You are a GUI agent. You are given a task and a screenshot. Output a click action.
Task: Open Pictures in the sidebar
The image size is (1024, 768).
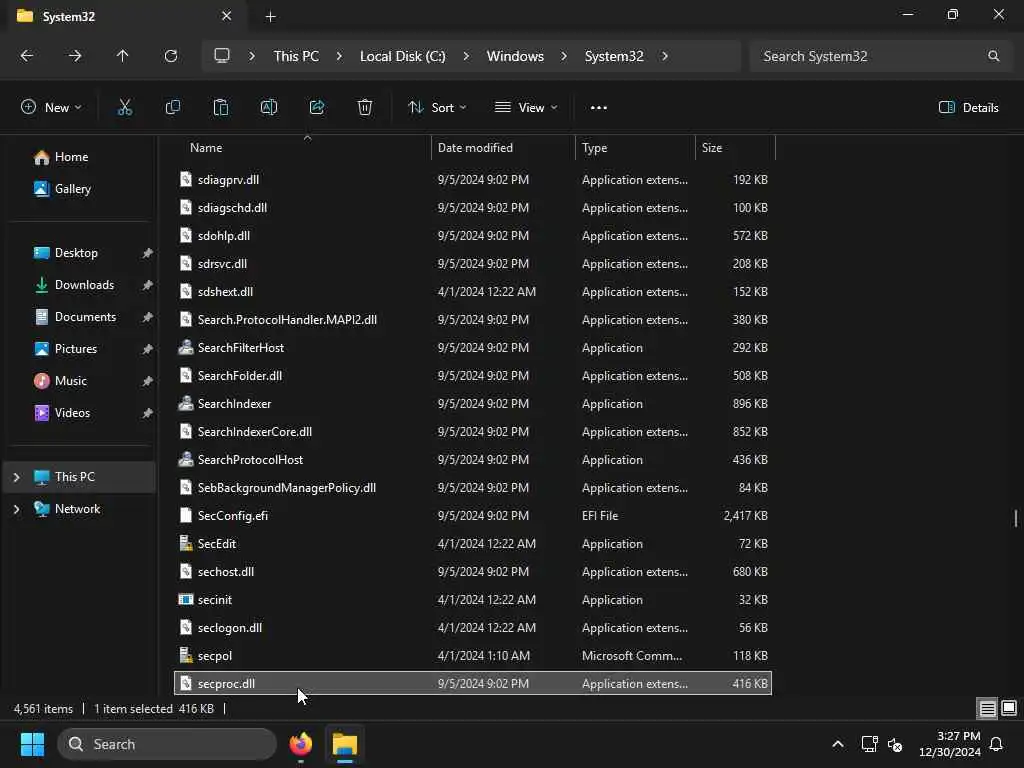click(75, 349)
